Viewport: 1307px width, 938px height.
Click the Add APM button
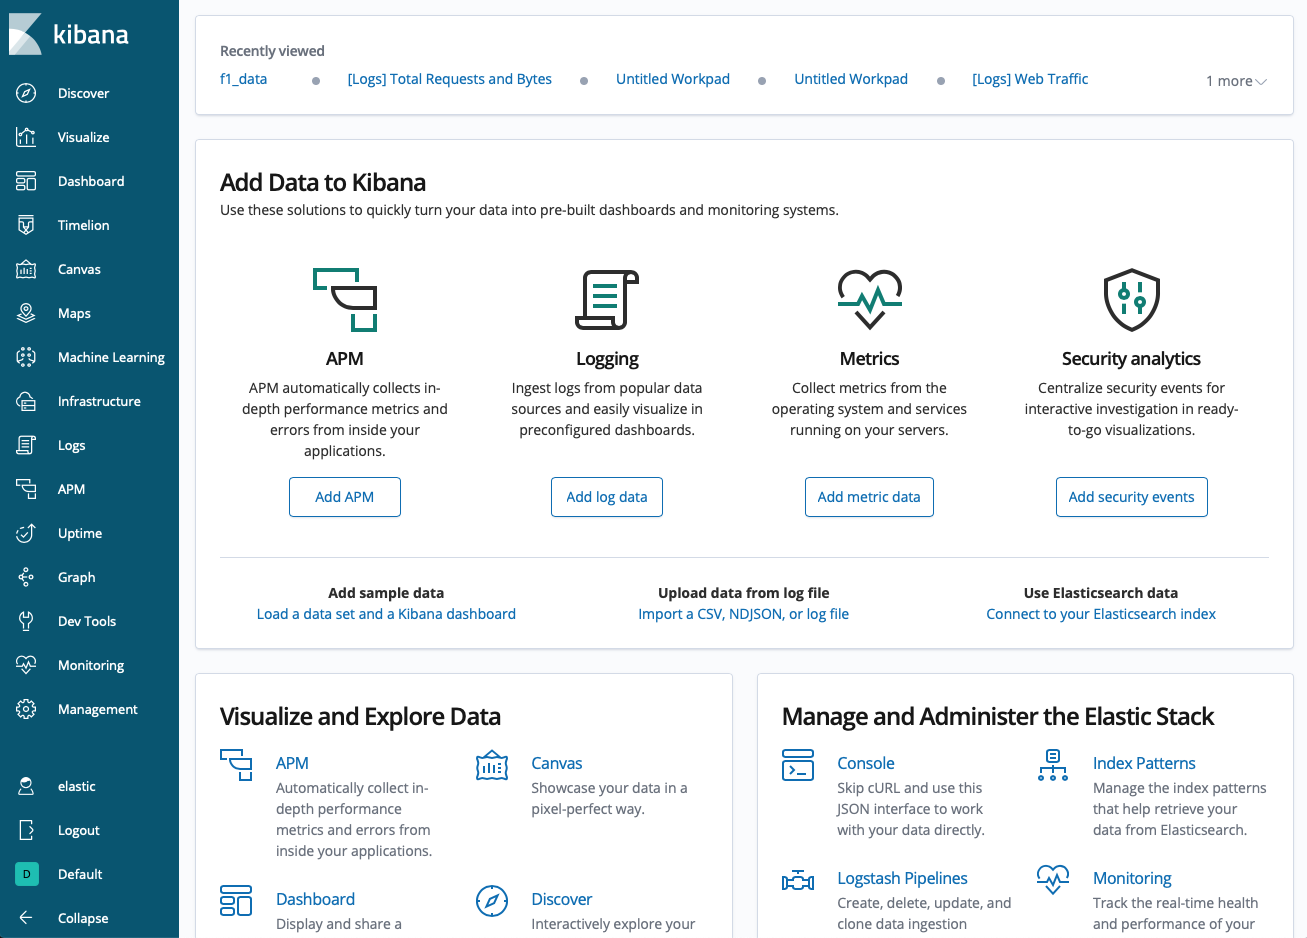pos(345,497)
